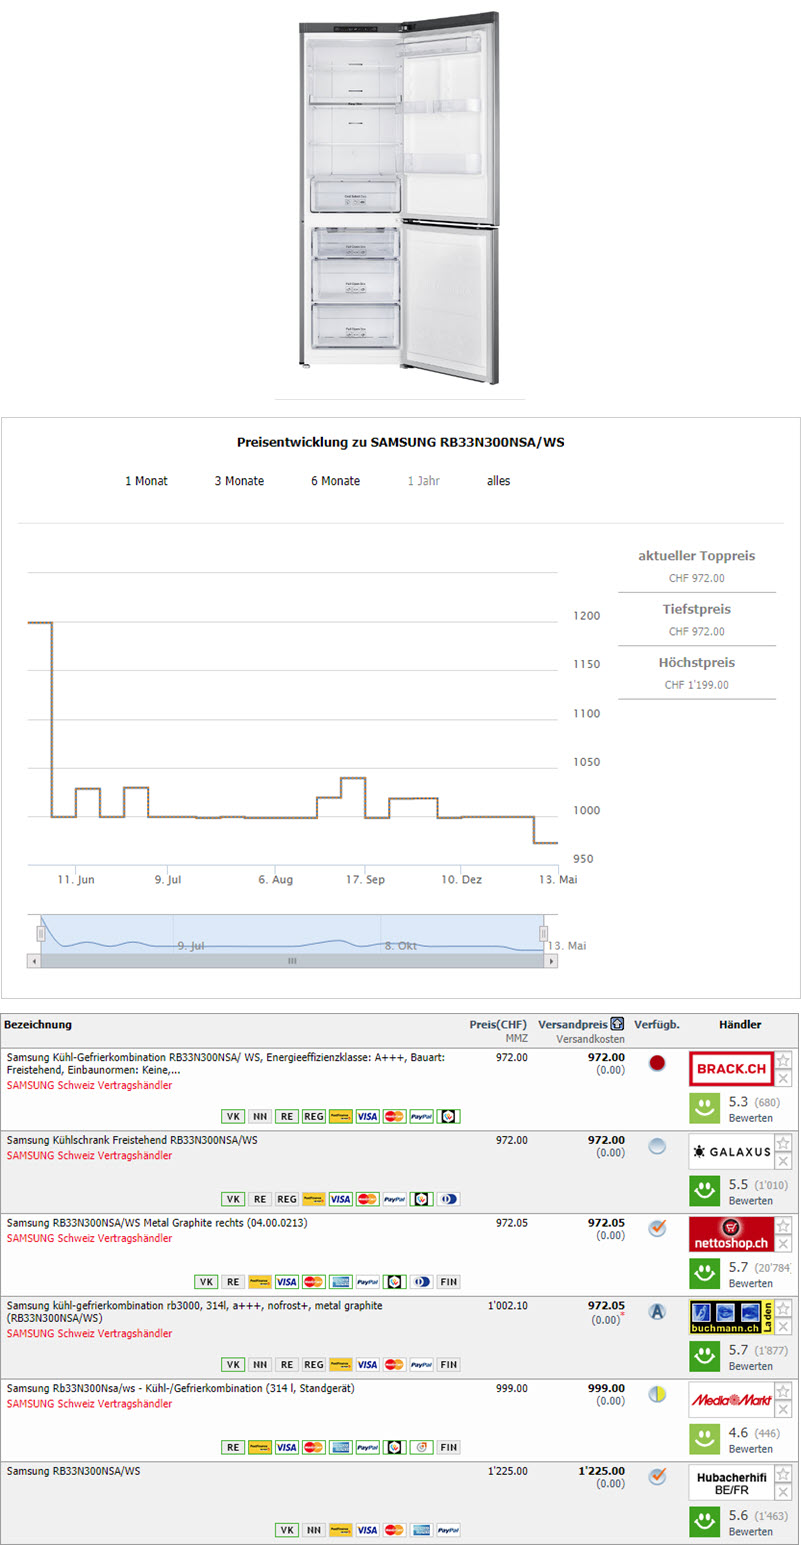Click the X icon beside nettoshop.ch logo
Image resolution: width=801 pixels, height=1545 pixels.
(784, 1243)
